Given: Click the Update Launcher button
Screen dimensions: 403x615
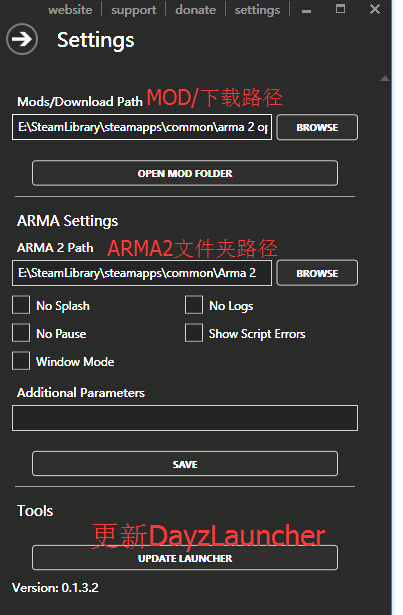Looking at the screenshot, I should click(x=185, y=558).
